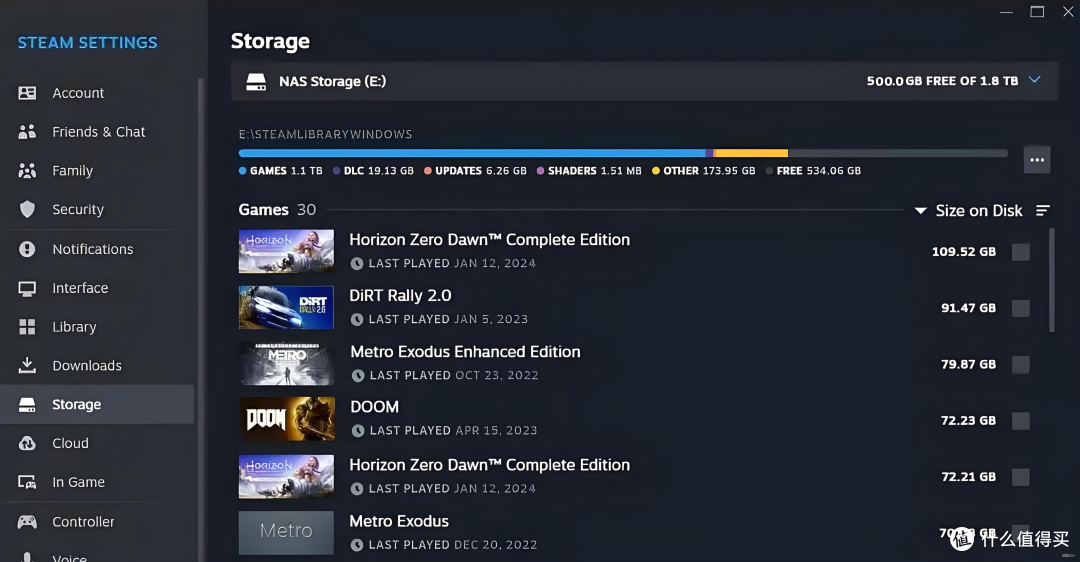
Task: Open In Game settings
Action: [x=97, y=482]
